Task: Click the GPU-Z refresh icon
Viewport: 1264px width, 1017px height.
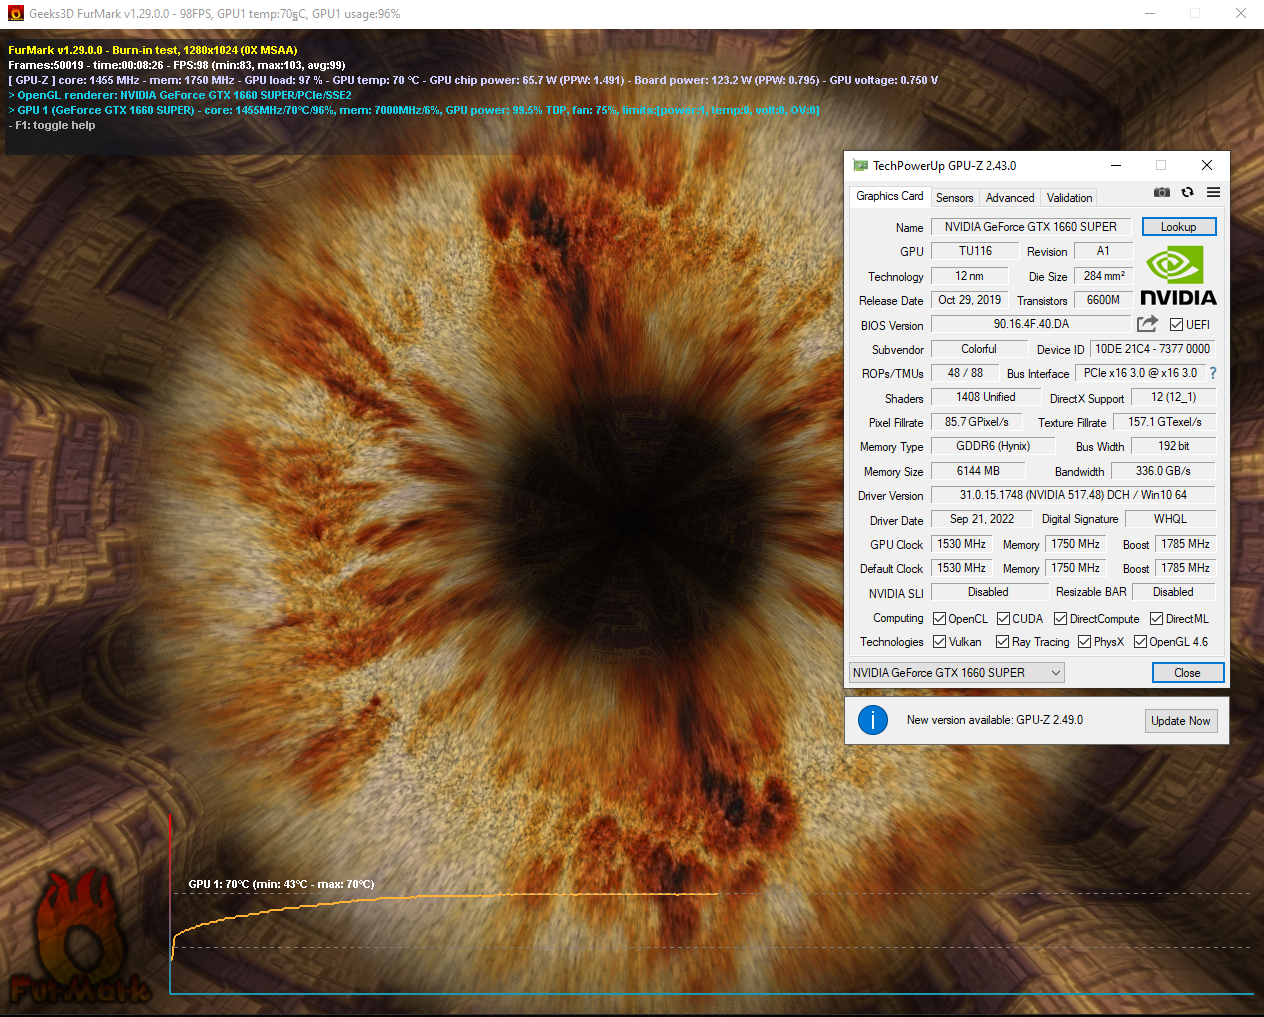Action: pos(1187,192)
